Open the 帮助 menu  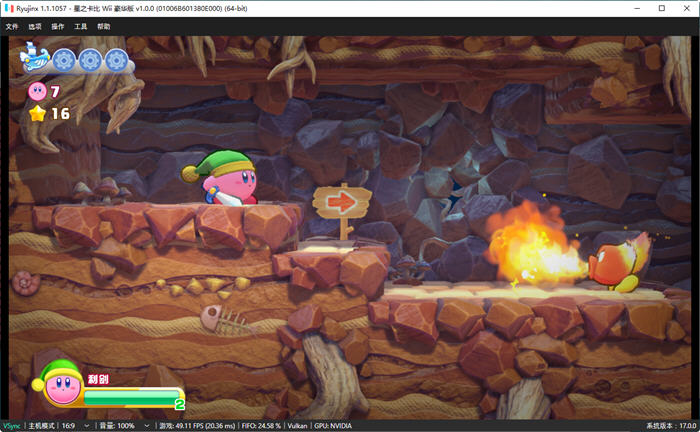pos(104,27)
